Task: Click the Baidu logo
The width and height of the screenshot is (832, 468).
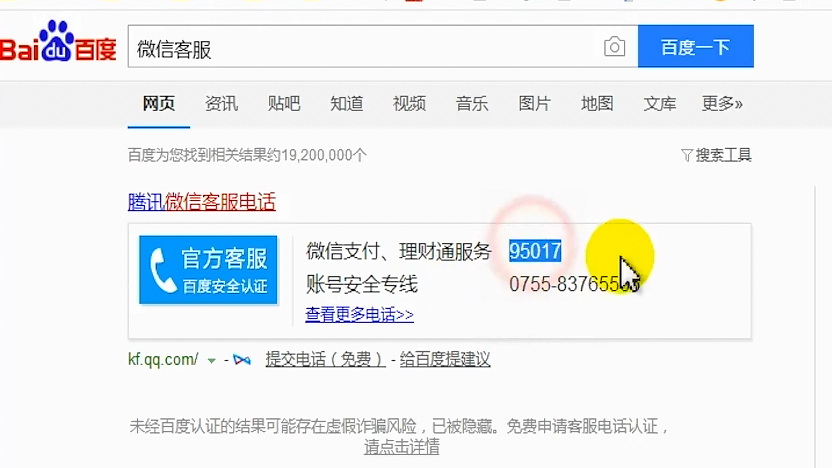Action: pyautogui.click(x=58, y=42)
